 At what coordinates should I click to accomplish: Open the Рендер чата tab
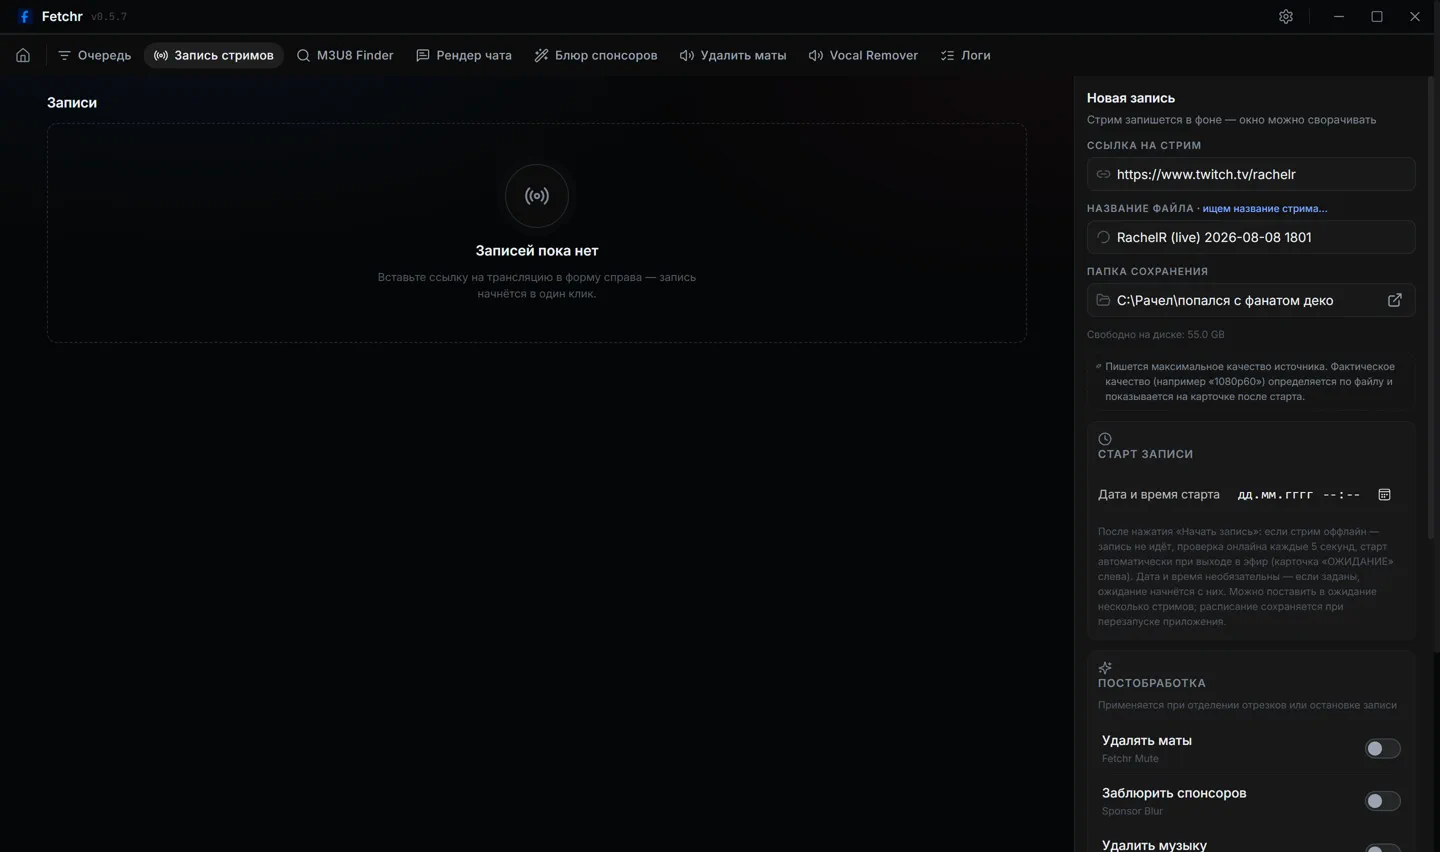coord(464,55)
